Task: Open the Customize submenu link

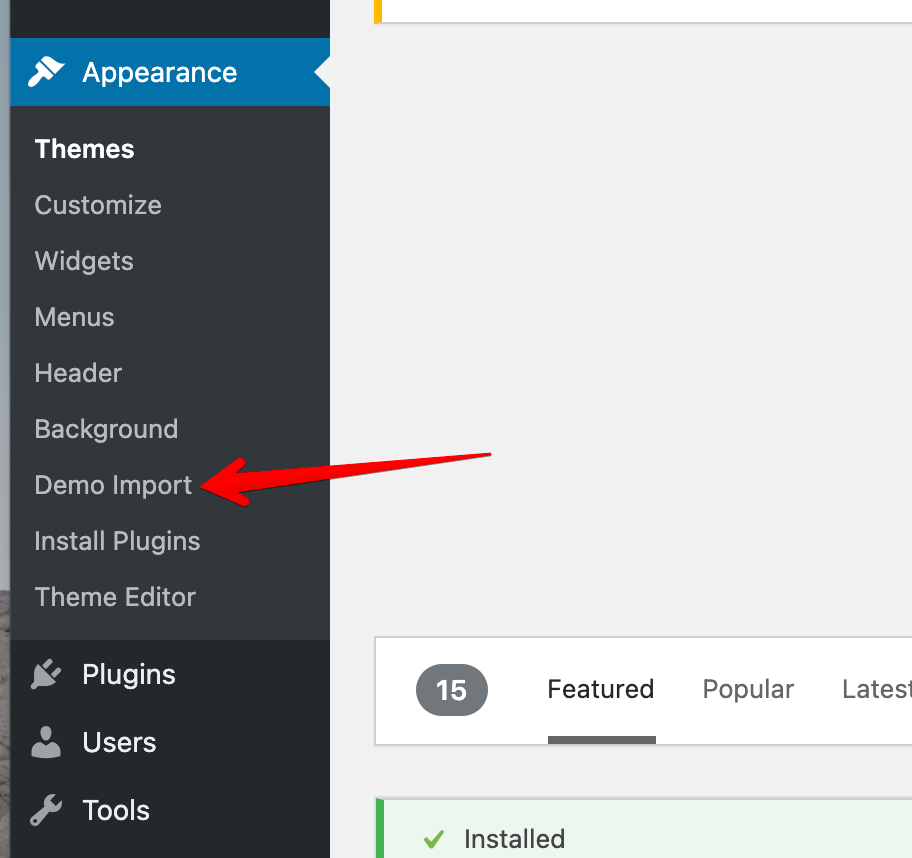Action: (x=98, y=205)
